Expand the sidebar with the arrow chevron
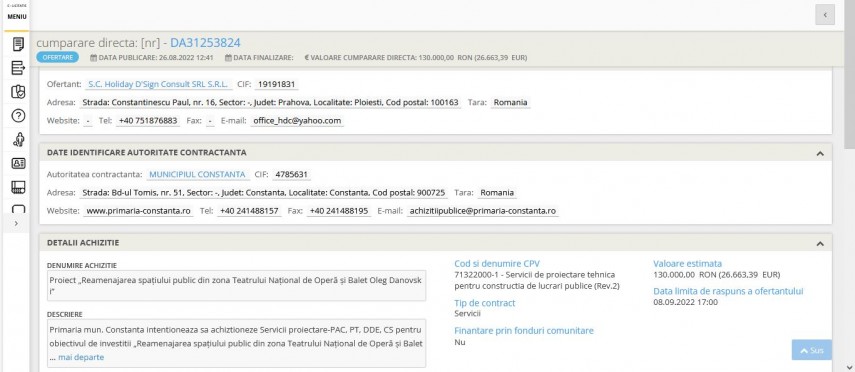 (x=16, y=223)
